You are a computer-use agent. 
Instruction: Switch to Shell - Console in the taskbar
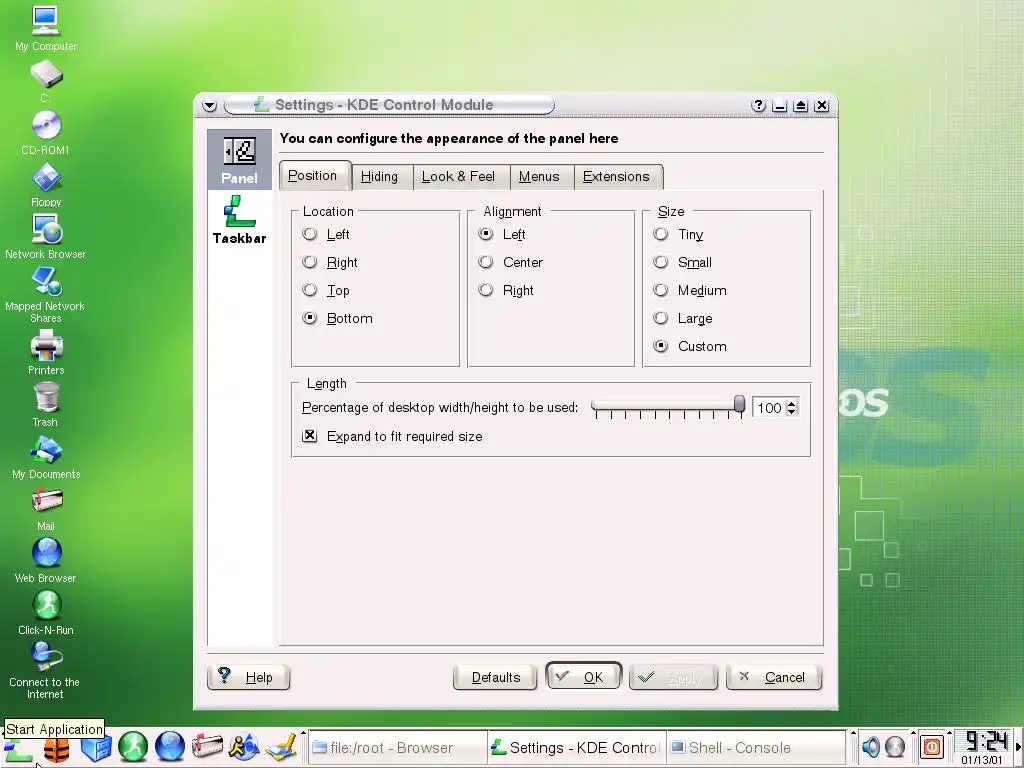pos(756,747)
